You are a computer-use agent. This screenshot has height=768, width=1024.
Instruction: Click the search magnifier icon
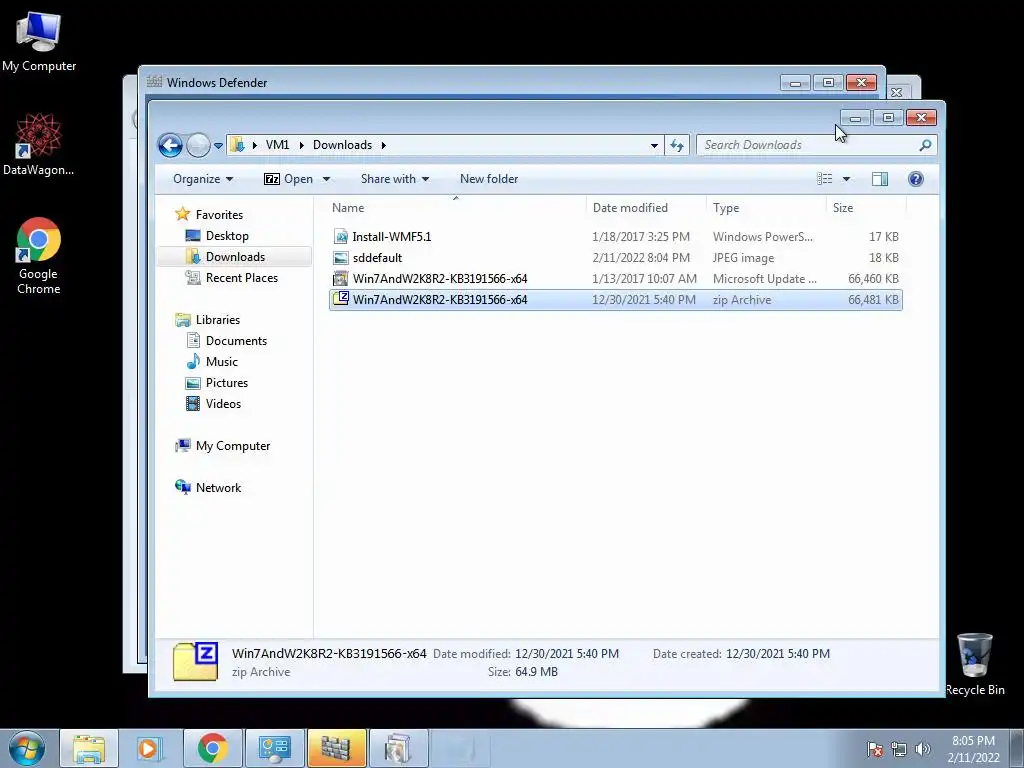[x=925, y=145]
